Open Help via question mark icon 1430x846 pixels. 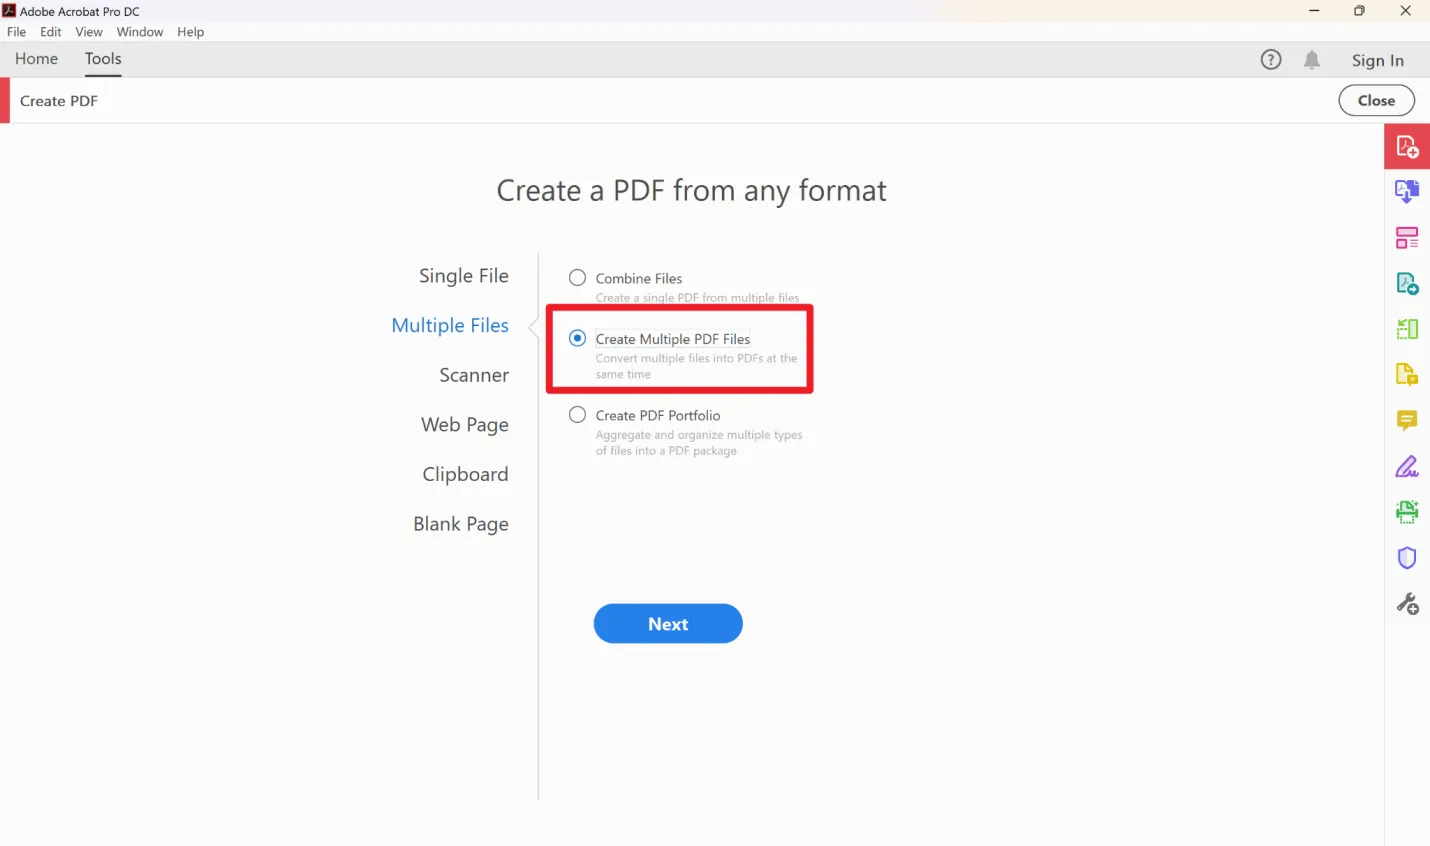(1270, 60)
